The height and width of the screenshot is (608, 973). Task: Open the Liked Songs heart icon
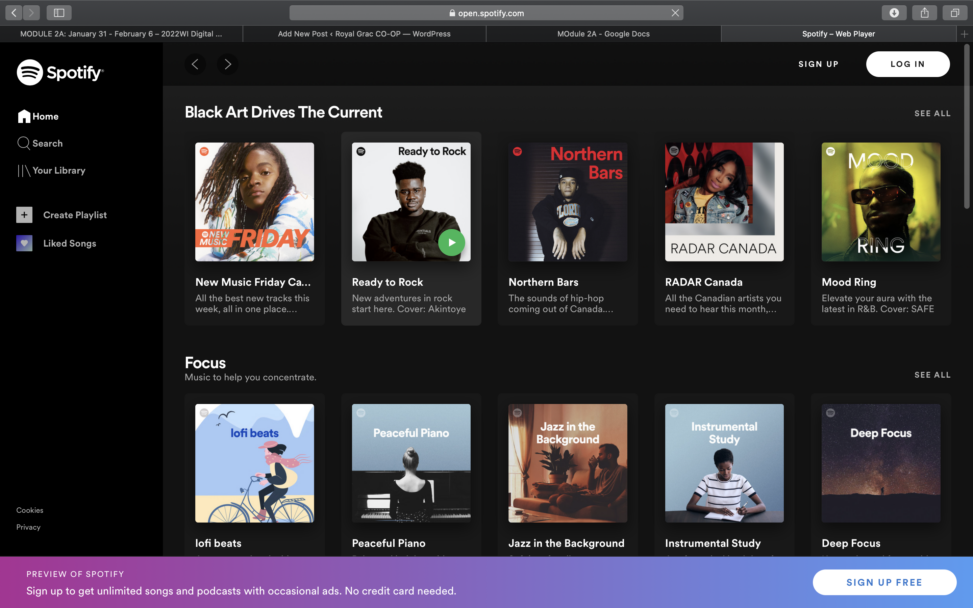[x=24, y=243]
